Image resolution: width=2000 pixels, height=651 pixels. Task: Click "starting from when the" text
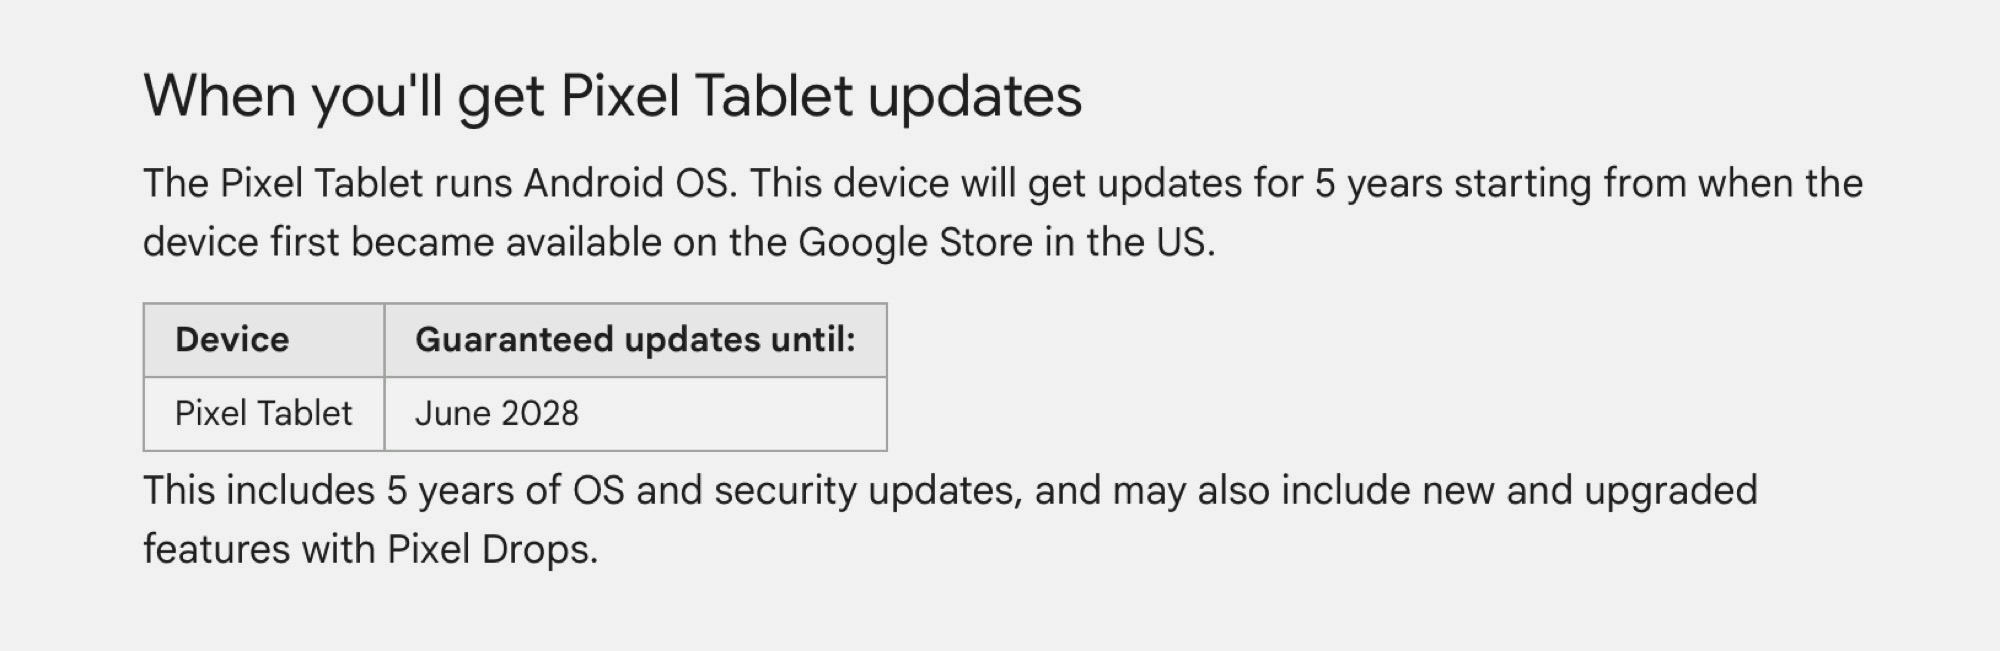coord(1658,184)
